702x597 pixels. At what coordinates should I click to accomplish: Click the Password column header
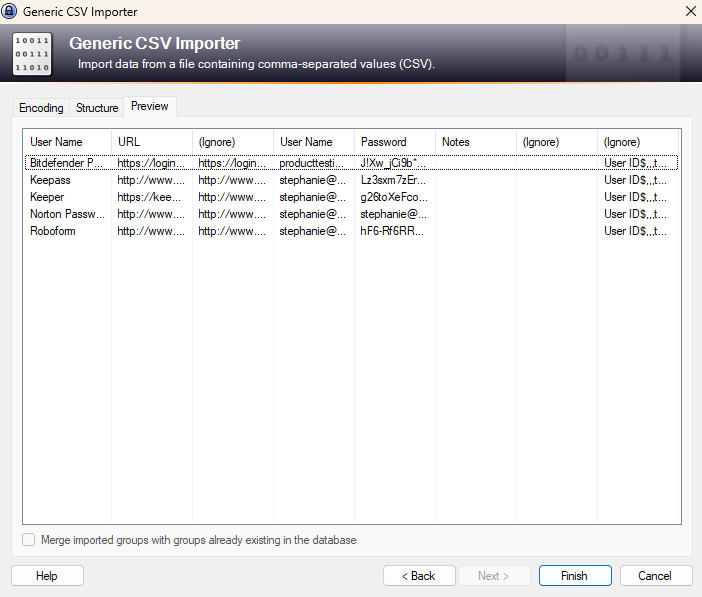[384, 142]
